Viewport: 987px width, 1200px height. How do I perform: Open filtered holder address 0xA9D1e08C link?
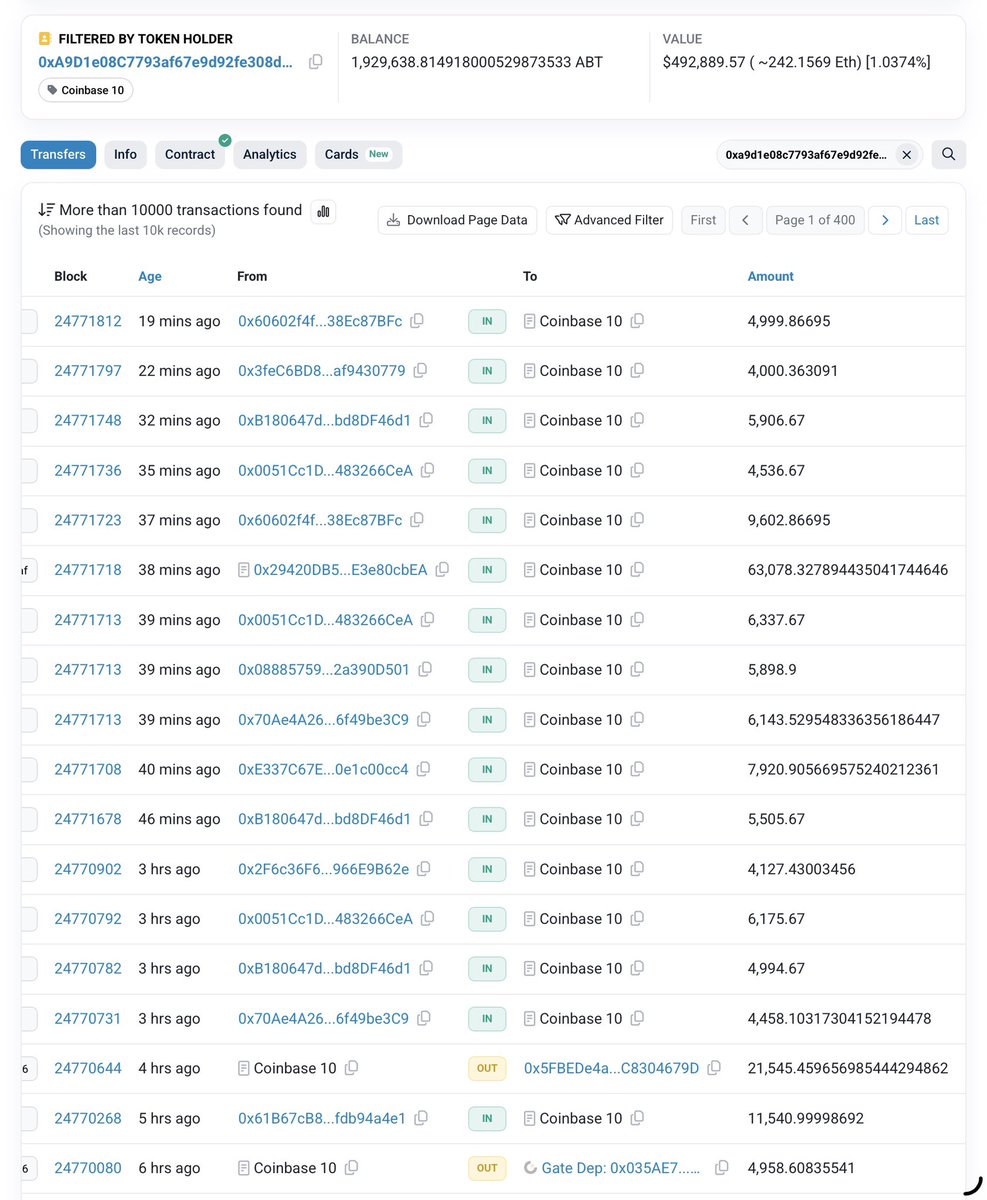point(166,62)
